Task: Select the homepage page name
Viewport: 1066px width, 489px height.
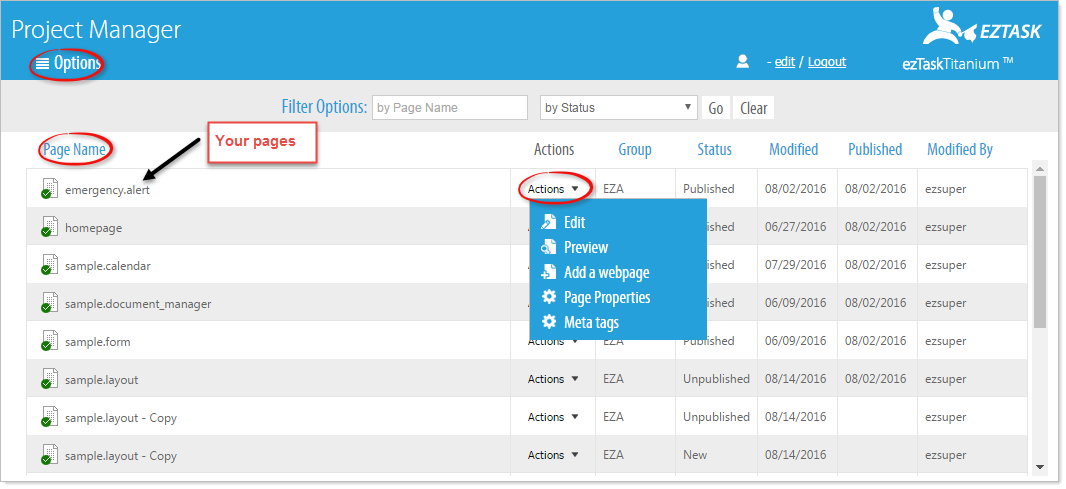Action: 94,228
